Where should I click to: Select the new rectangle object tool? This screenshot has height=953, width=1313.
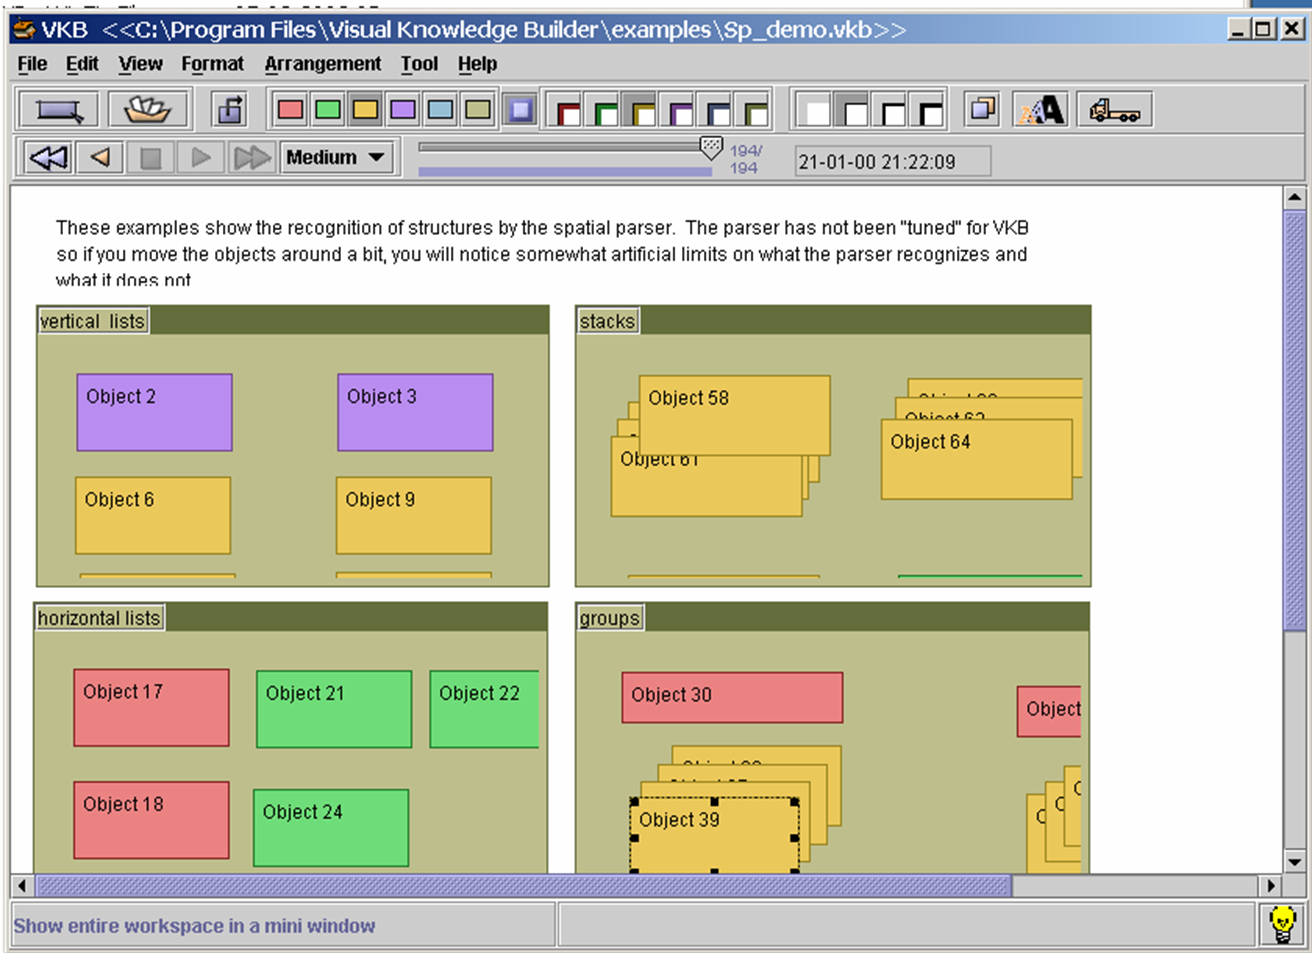59,110
